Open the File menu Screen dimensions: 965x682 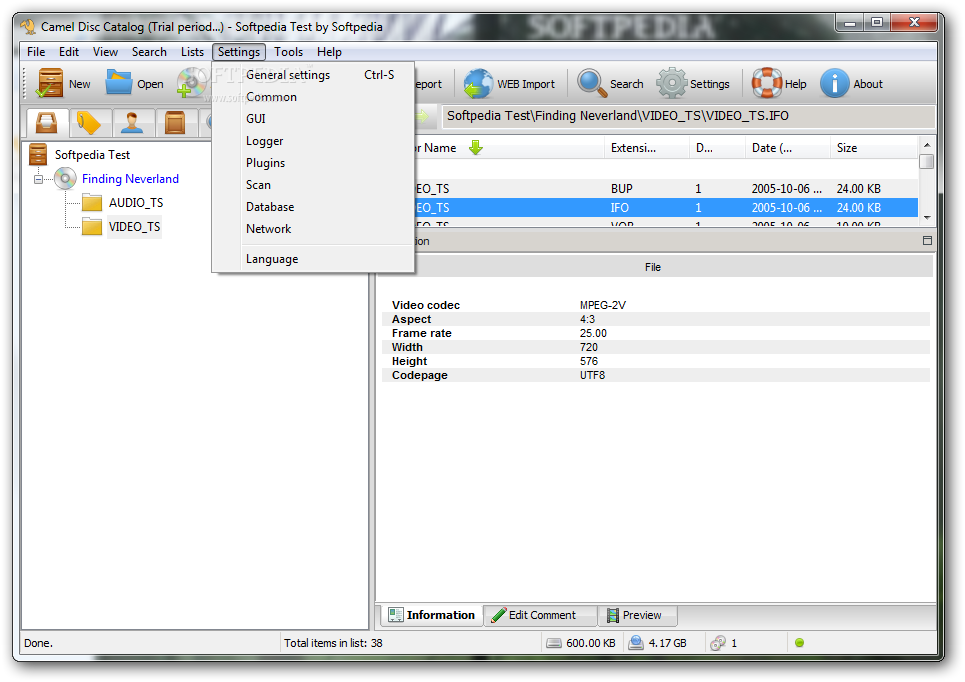[36, 52]
